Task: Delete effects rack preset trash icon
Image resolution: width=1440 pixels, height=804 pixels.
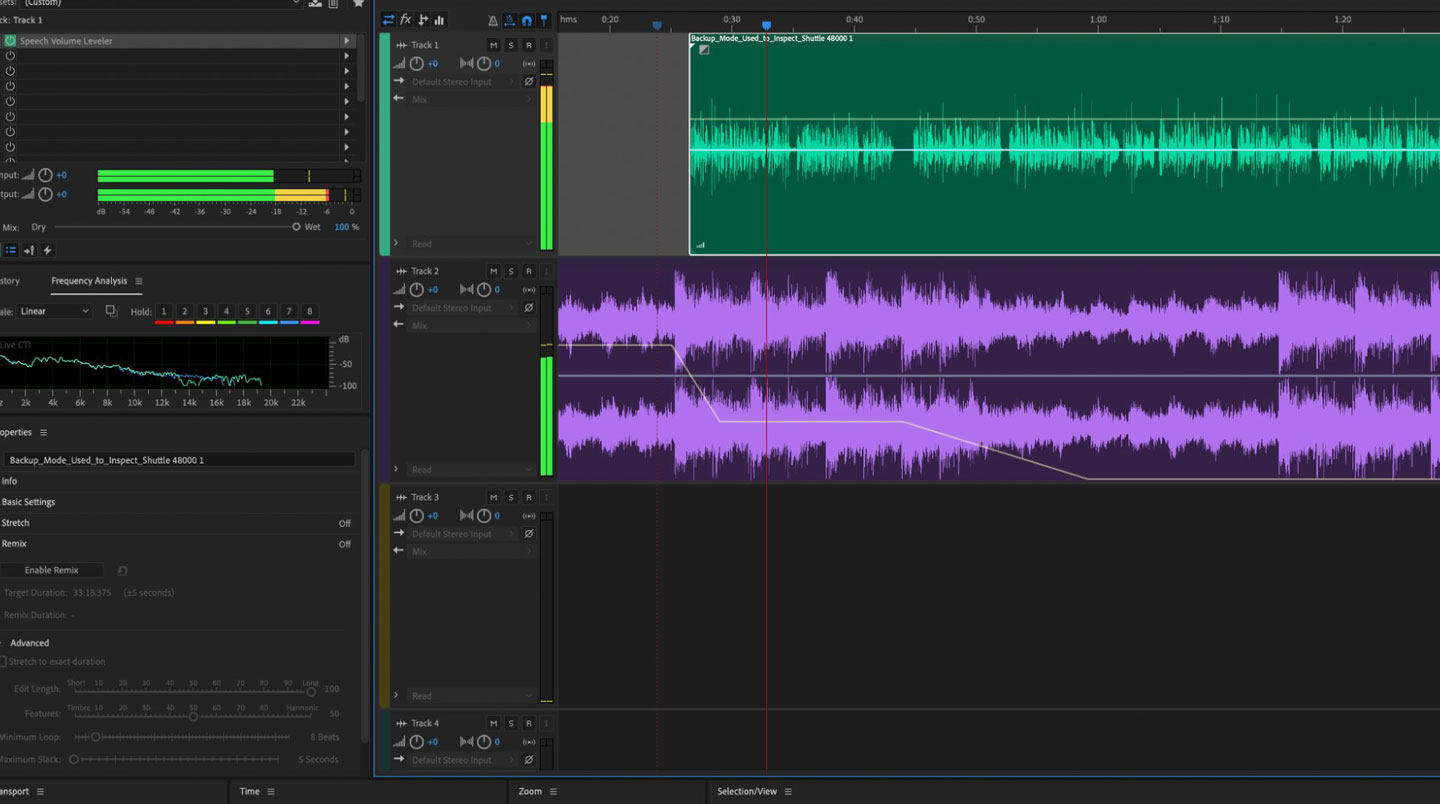Action: point(334,3)
